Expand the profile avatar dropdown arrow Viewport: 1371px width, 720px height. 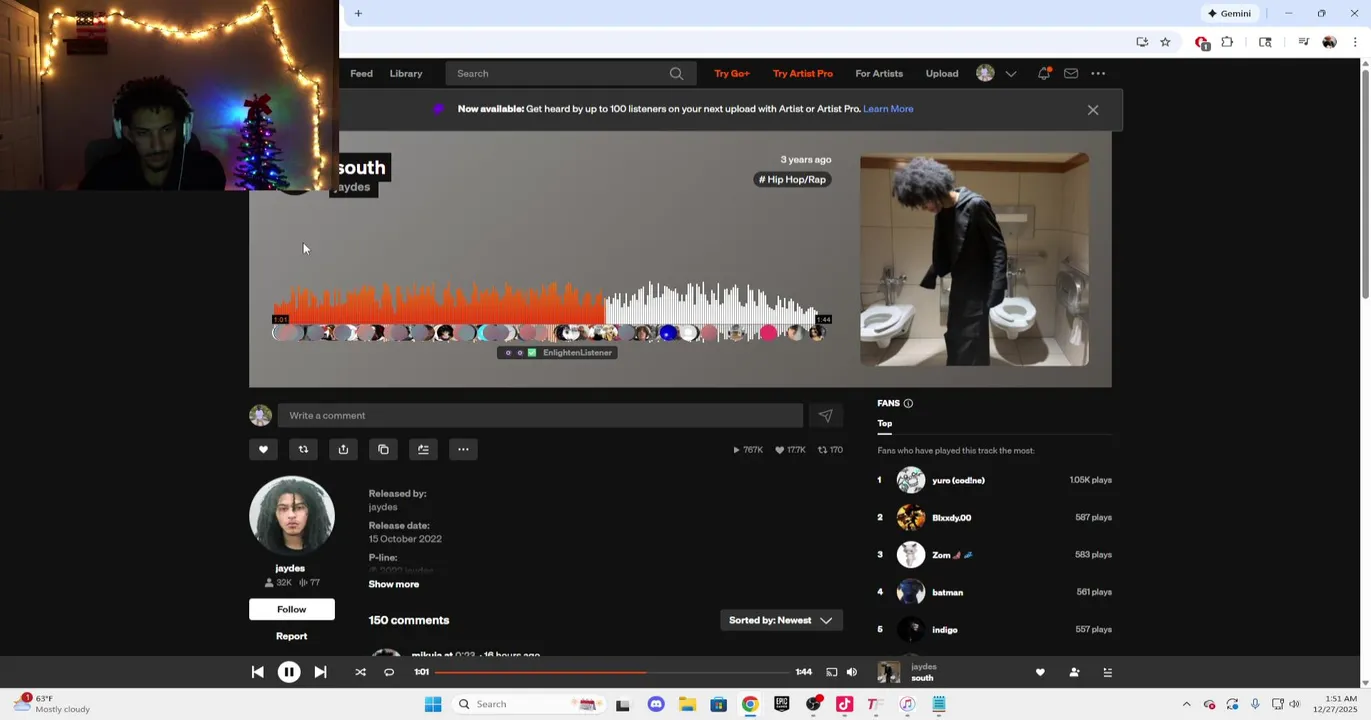pyautogui.click(x=1011, y=73)
